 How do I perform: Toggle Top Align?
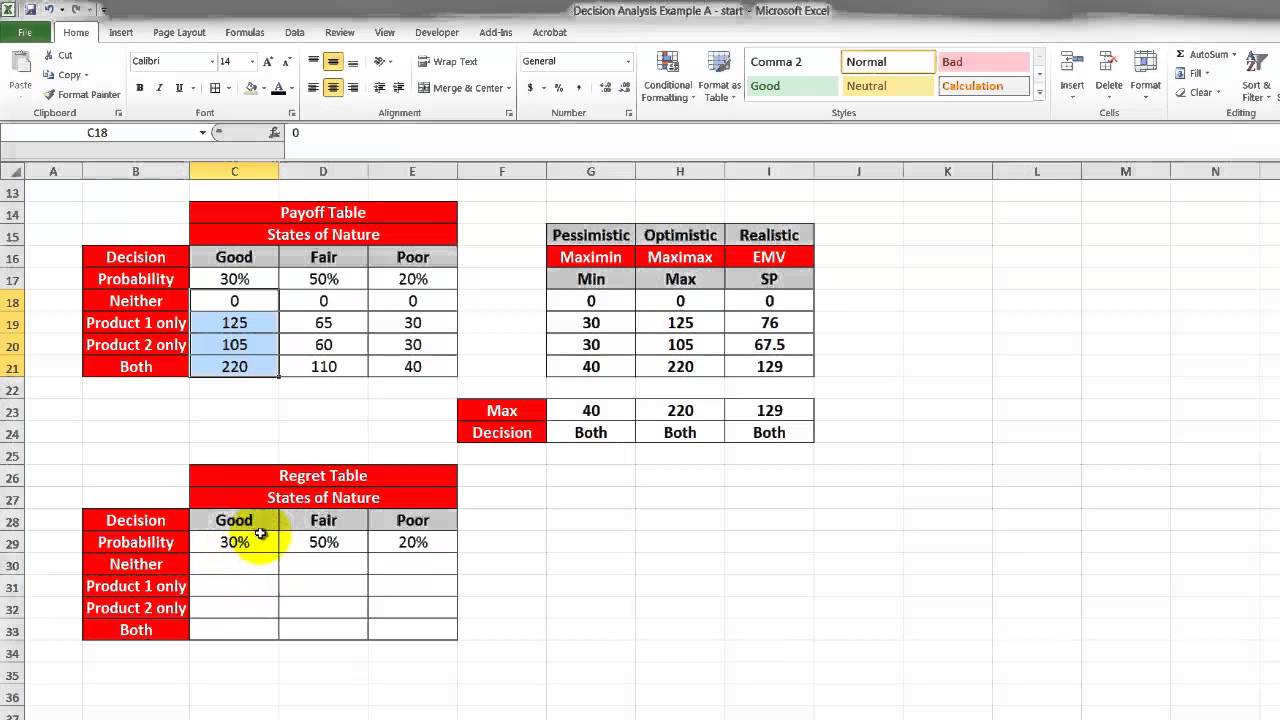coord(313,61)
